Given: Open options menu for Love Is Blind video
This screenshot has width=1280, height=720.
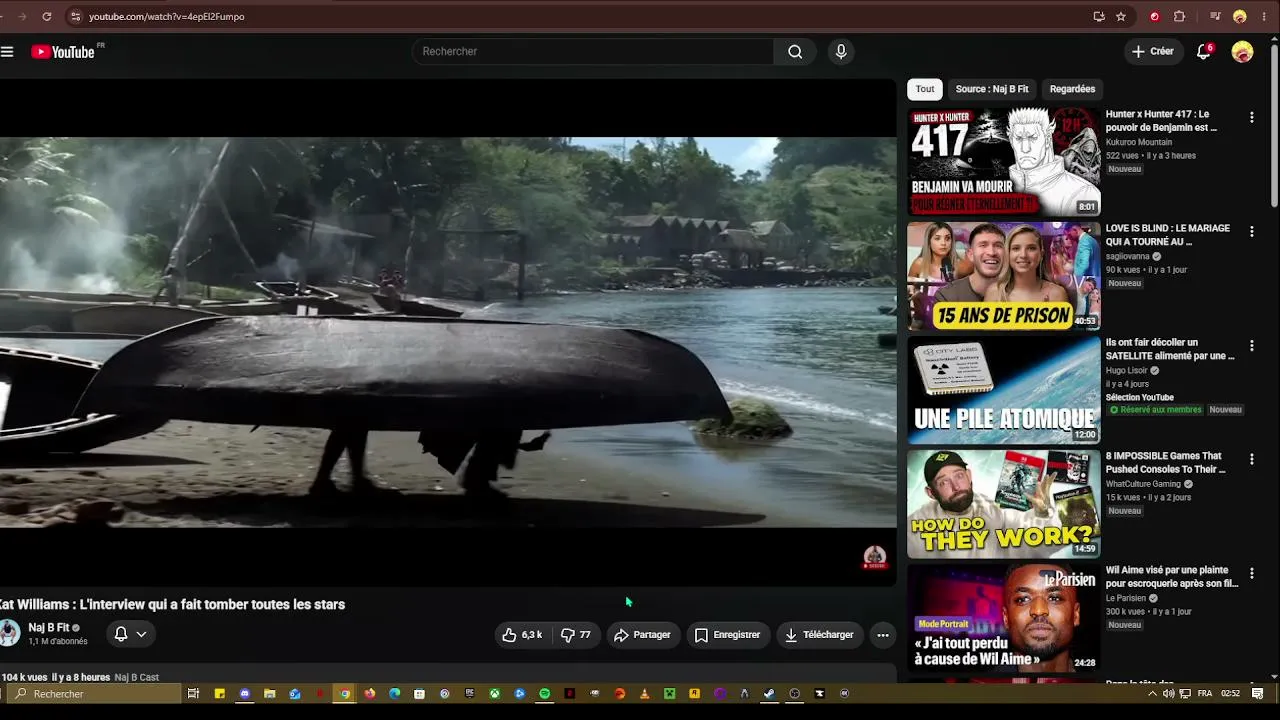Looking at the screenshot, I should 1251,232.
